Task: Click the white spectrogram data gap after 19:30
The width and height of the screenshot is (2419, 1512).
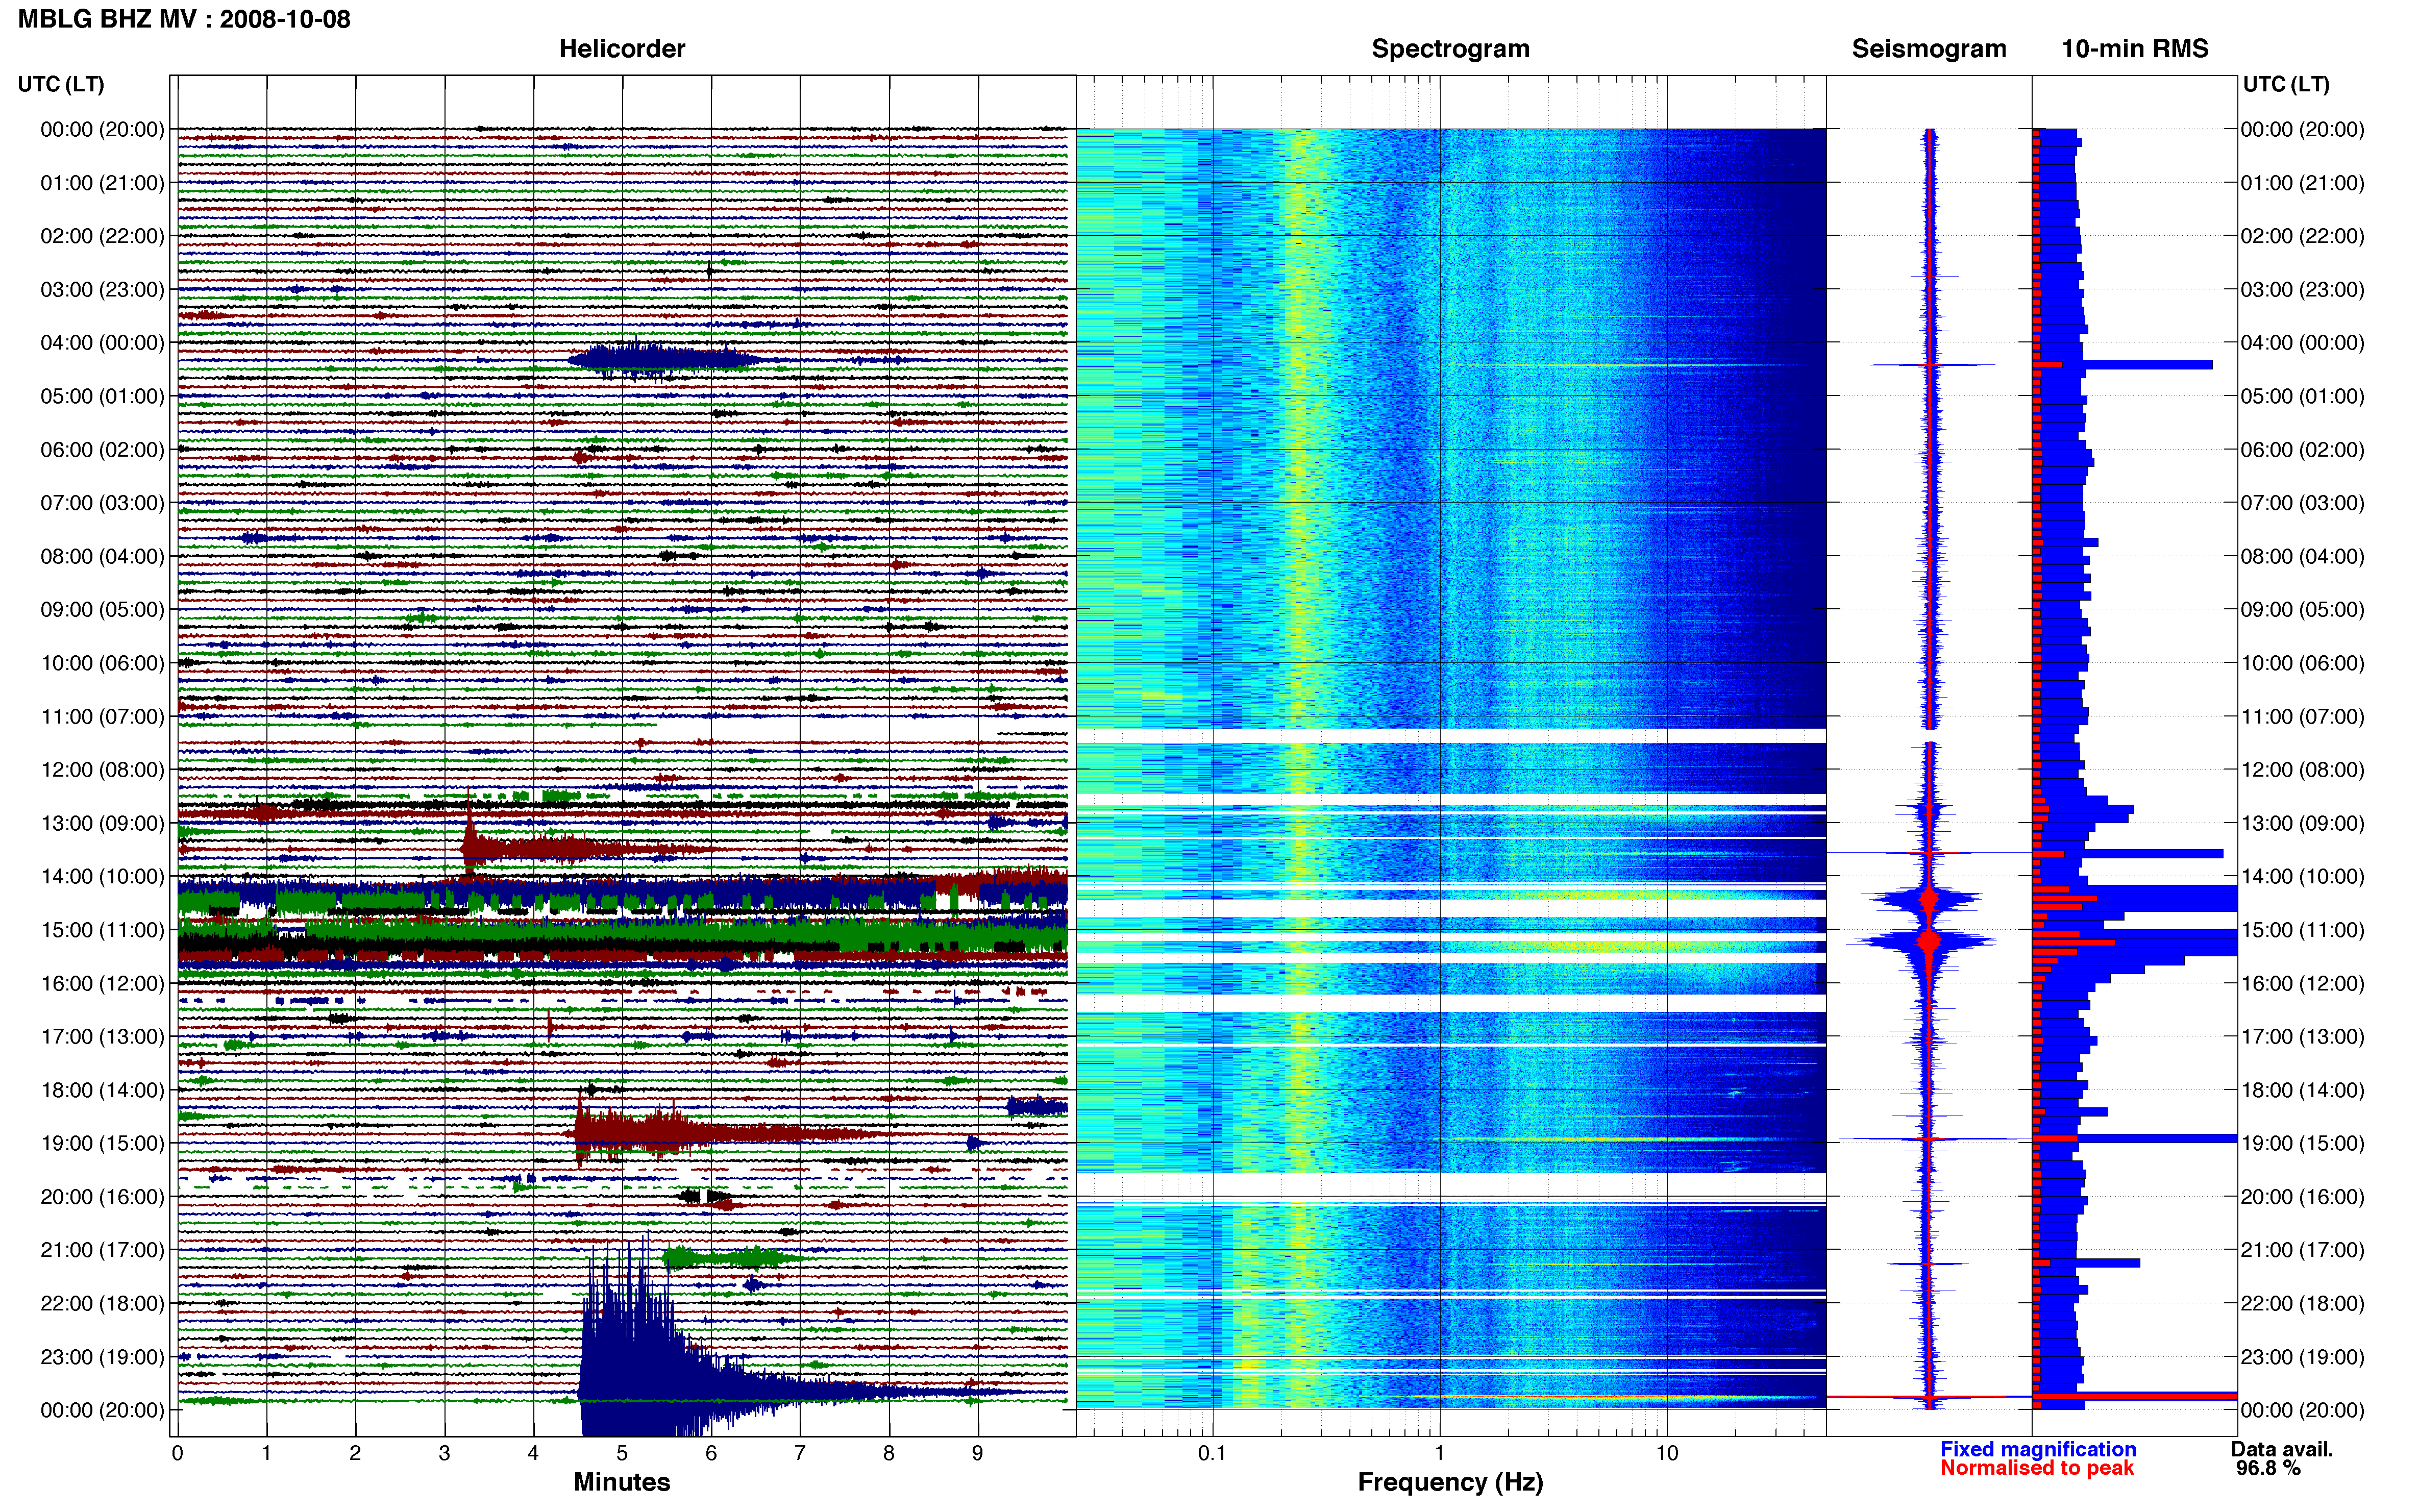Action: (1451, 1184)
